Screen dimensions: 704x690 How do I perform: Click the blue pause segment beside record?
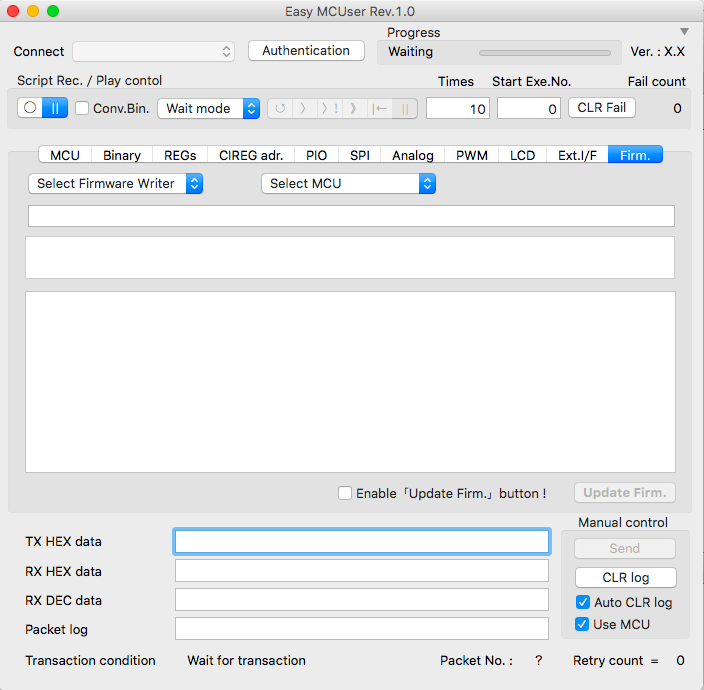55,108
